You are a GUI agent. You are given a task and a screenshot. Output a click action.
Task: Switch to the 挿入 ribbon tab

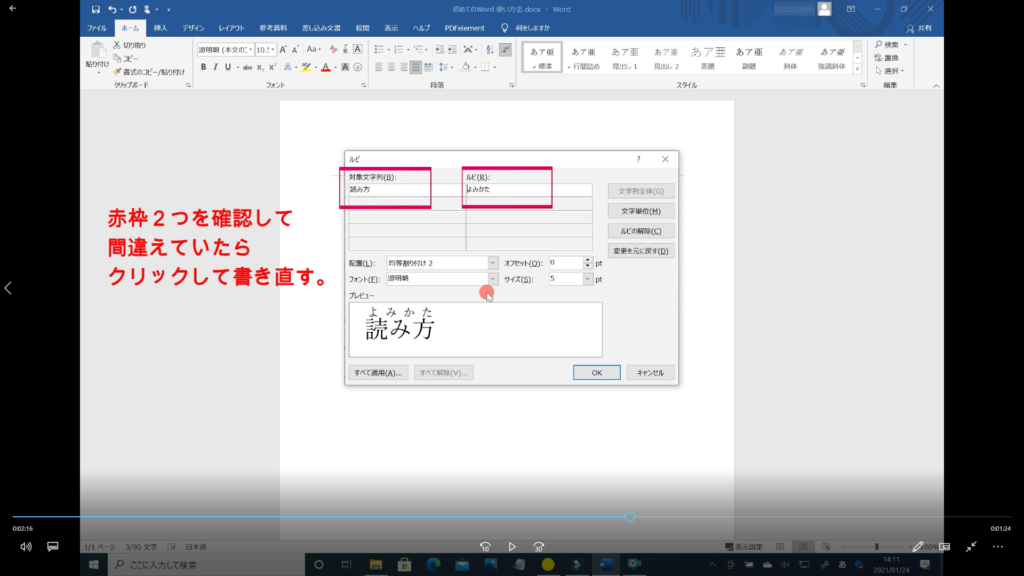click(160, 28)
